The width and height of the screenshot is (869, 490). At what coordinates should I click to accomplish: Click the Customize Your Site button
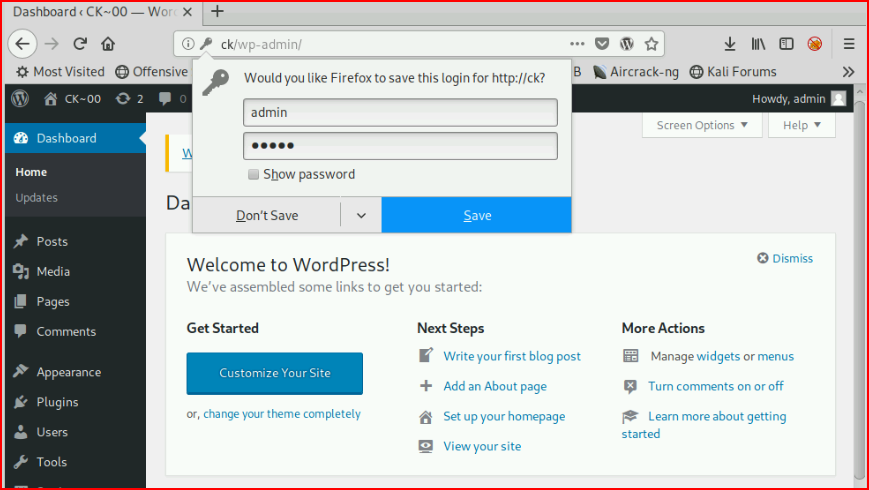pyautogui.click(x=274, y=373)
